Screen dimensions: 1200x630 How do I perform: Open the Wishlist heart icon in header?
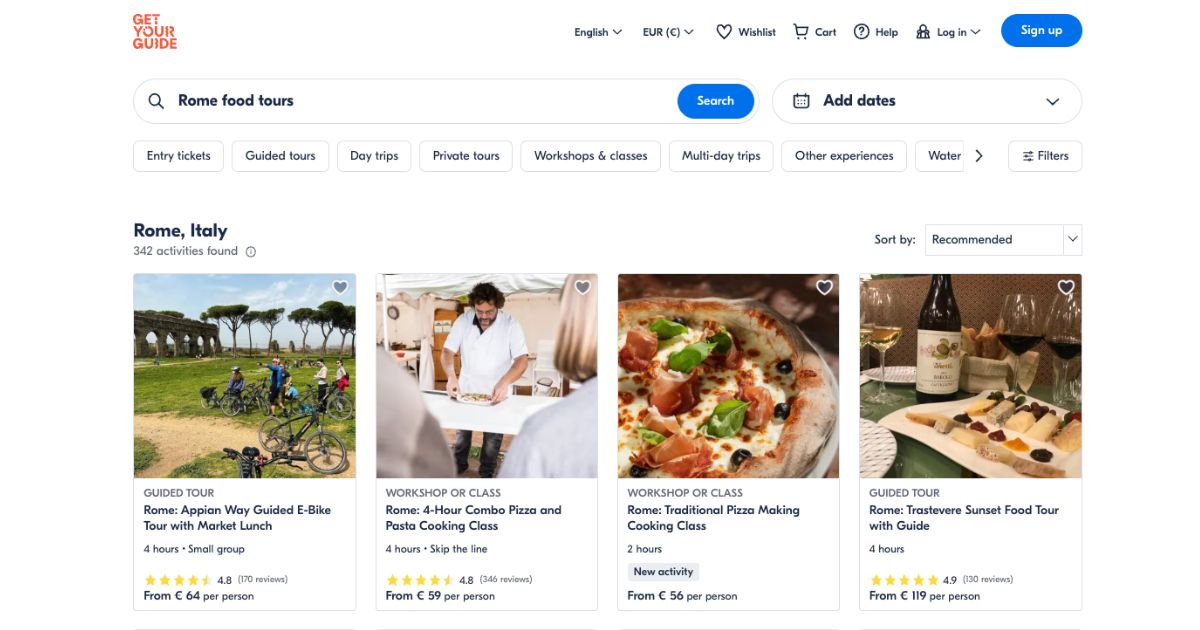pos(724,32)
